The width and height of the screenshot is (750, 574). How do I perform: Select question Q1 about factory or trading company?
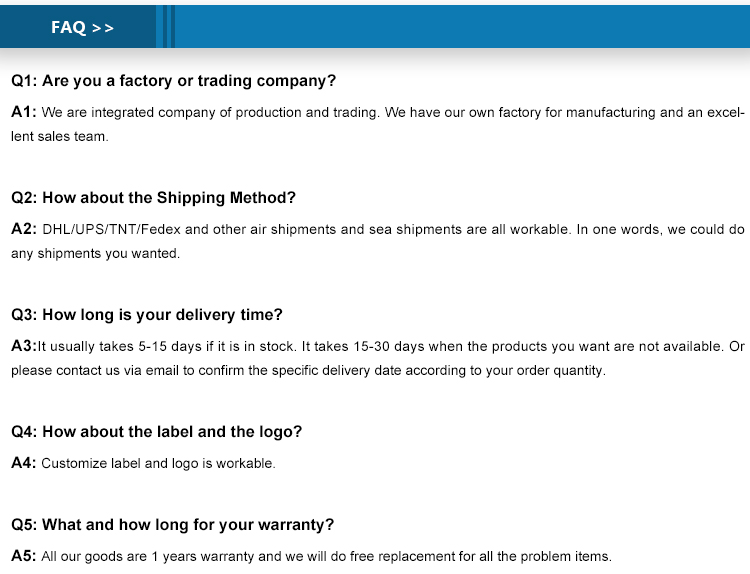pos(174,81)
